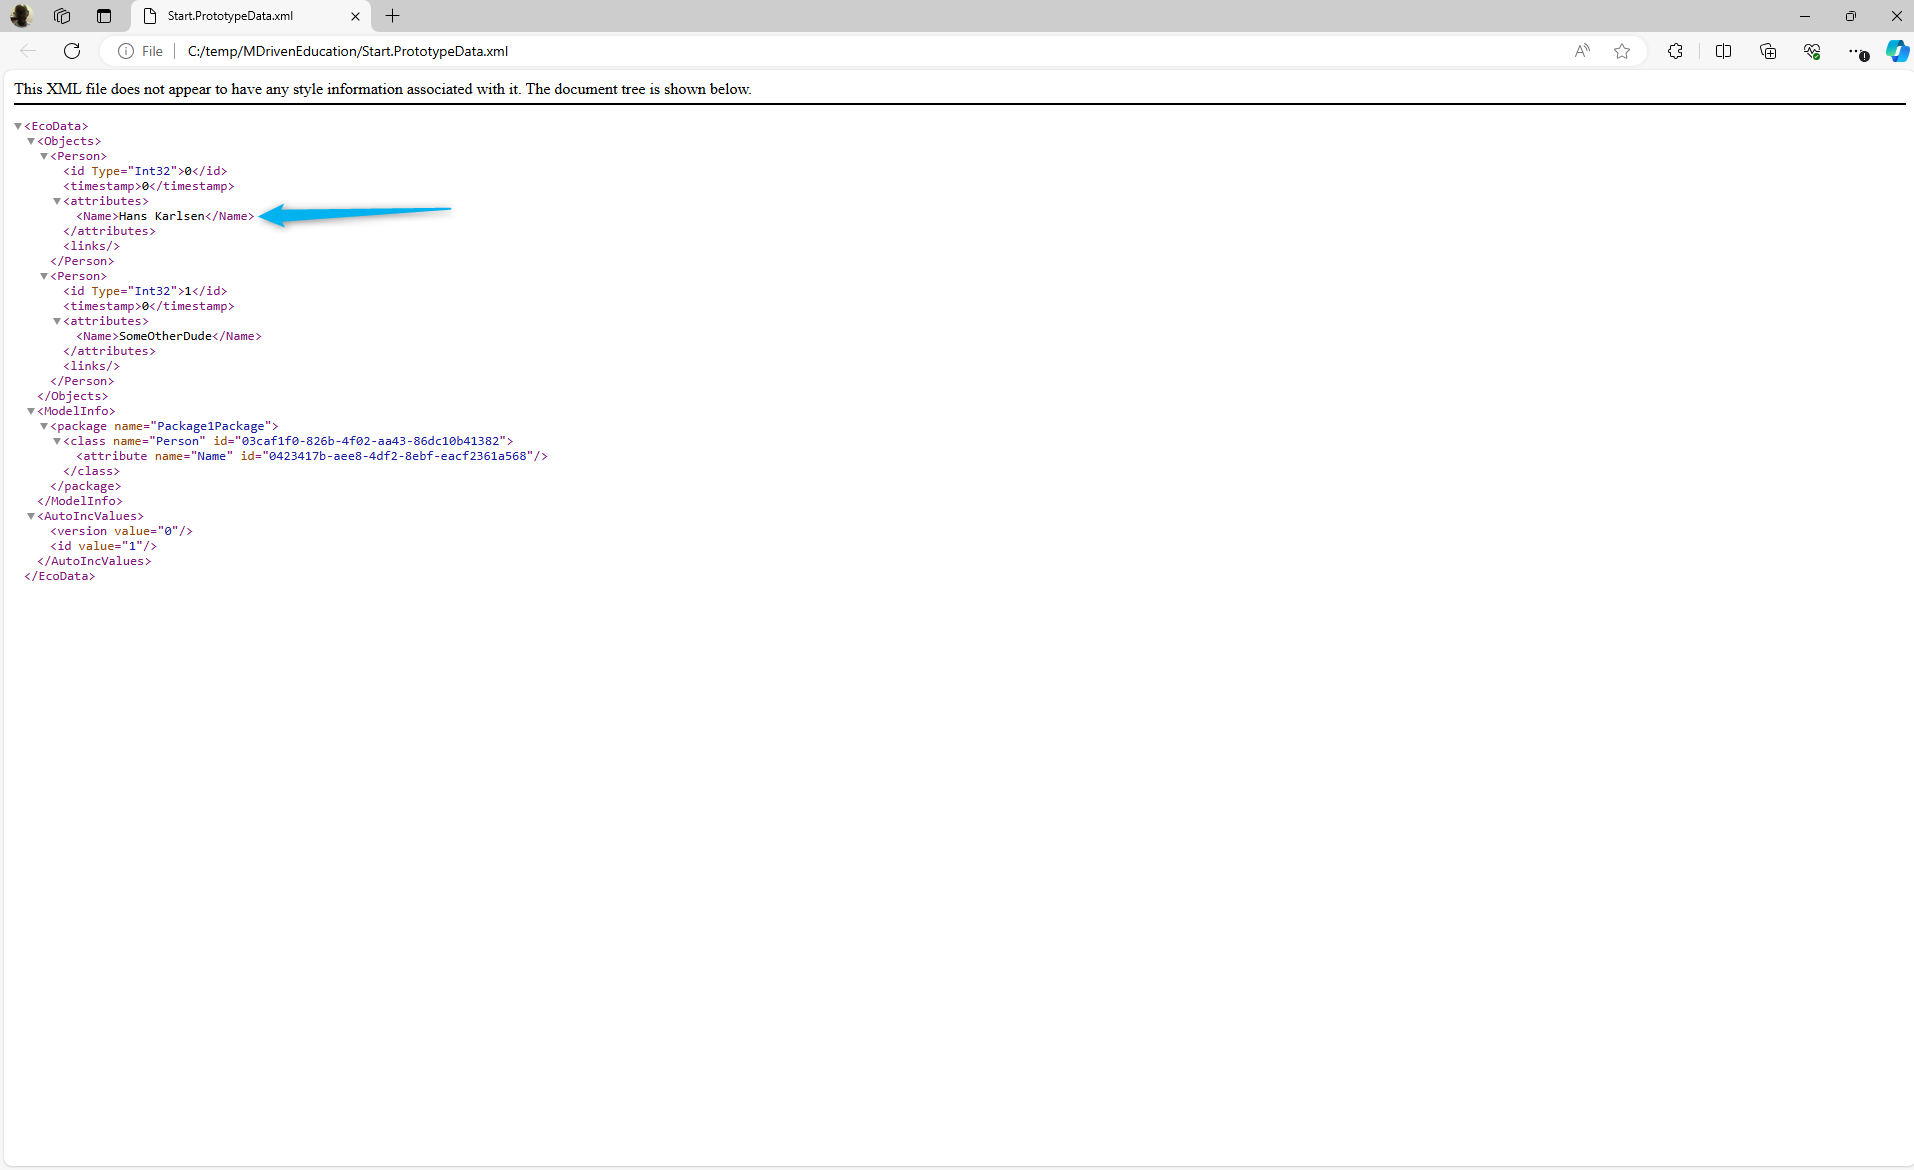Image resolution: width=1914 pixels, height=1170 pixels.
Task: Select the Start.PrototypeData.xml tab
Action: click(x=240, y=16)
